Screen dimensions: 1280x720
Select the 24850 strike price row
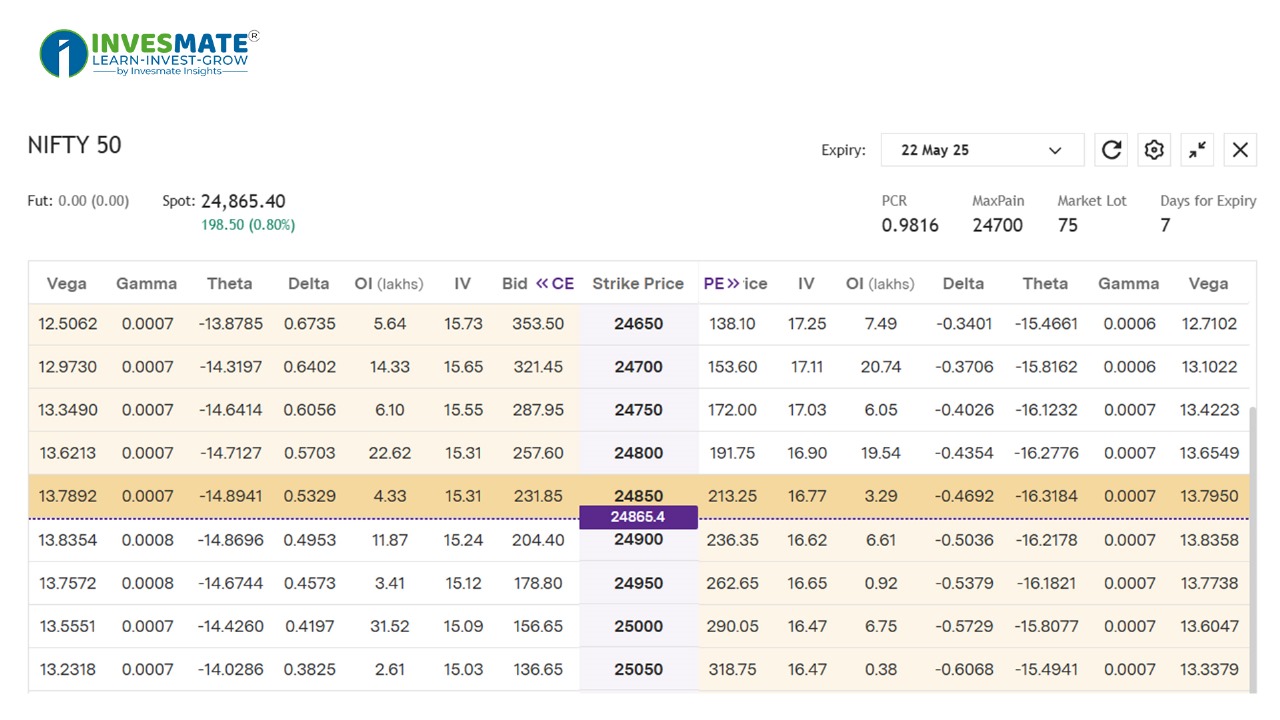point(638,496)
